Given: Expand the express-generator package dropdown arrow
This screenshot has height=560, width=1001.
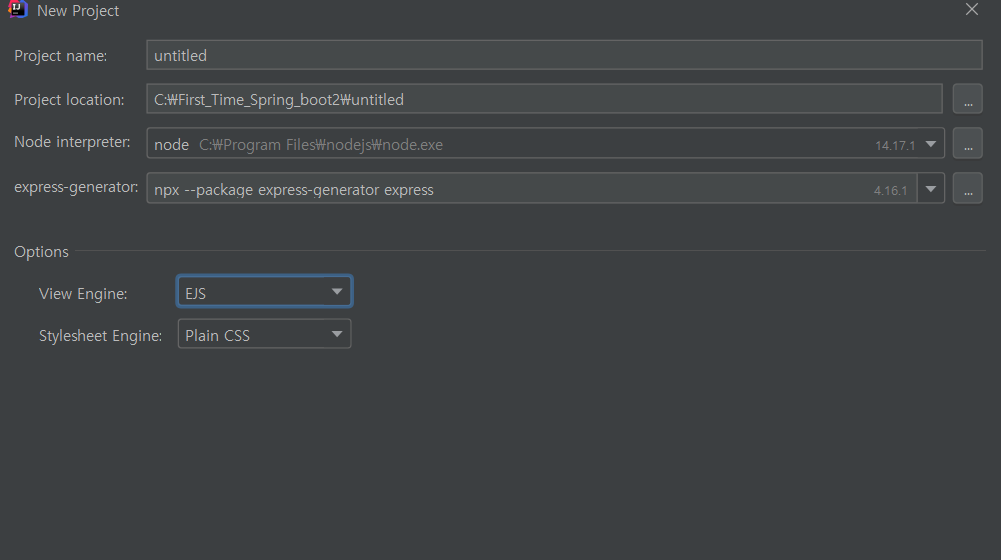Looking at the screenshot, I should tap(931, 189).
